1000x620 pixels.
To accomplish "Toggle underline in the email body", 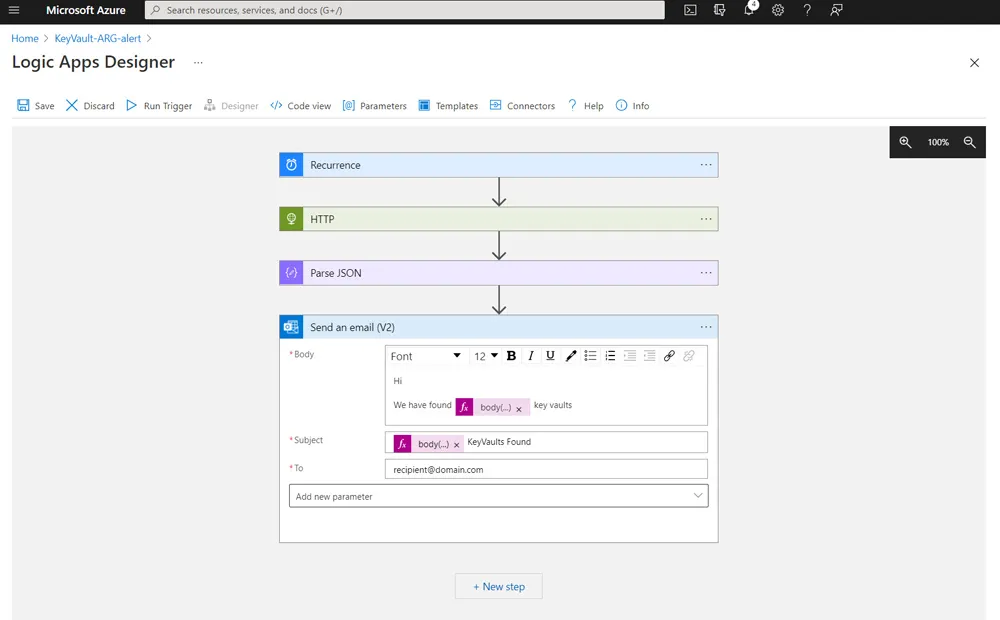I will point(550,356).
